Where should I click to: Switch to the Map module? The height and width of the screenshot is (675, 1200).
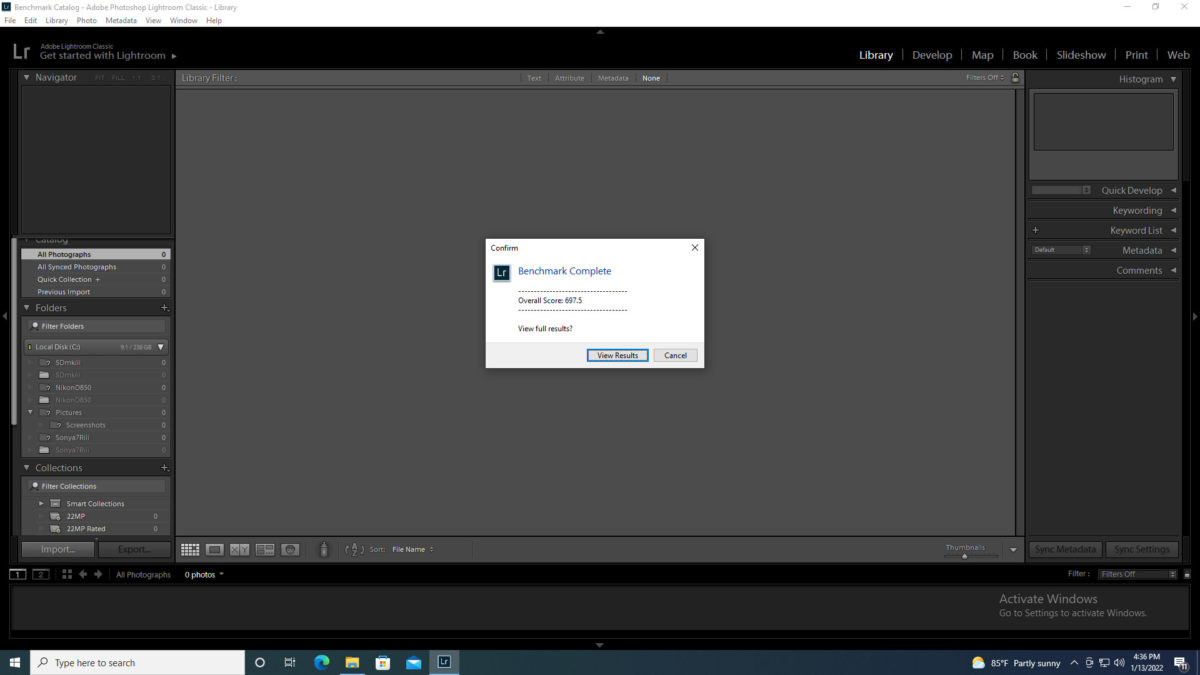(982, 55)
